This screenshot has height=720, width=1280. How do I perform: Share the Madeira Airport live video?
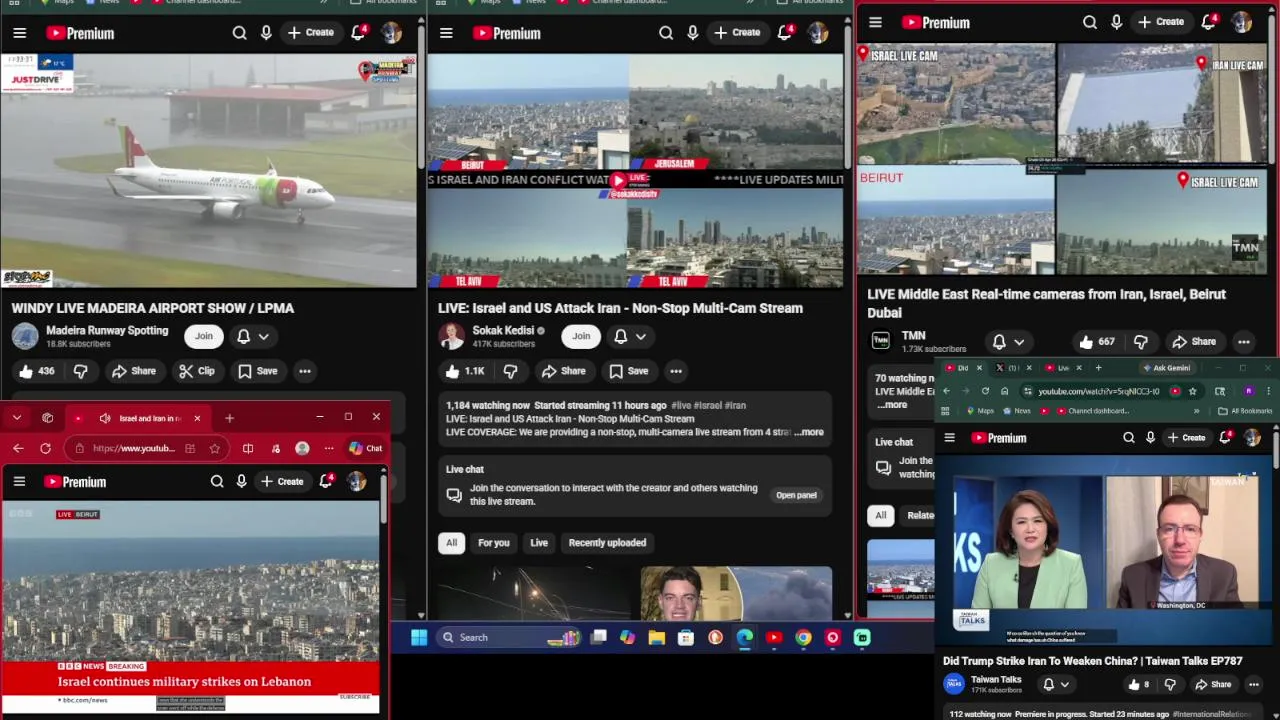coord(134,371)
